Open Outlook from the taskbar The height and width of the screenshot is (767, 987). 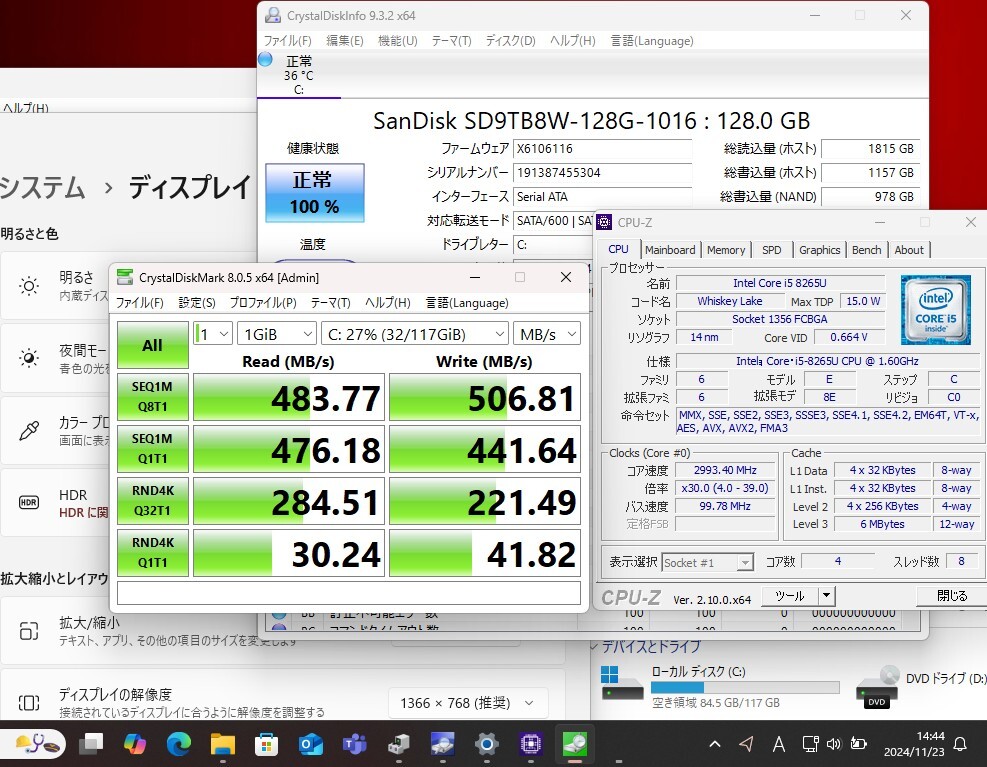310,744
